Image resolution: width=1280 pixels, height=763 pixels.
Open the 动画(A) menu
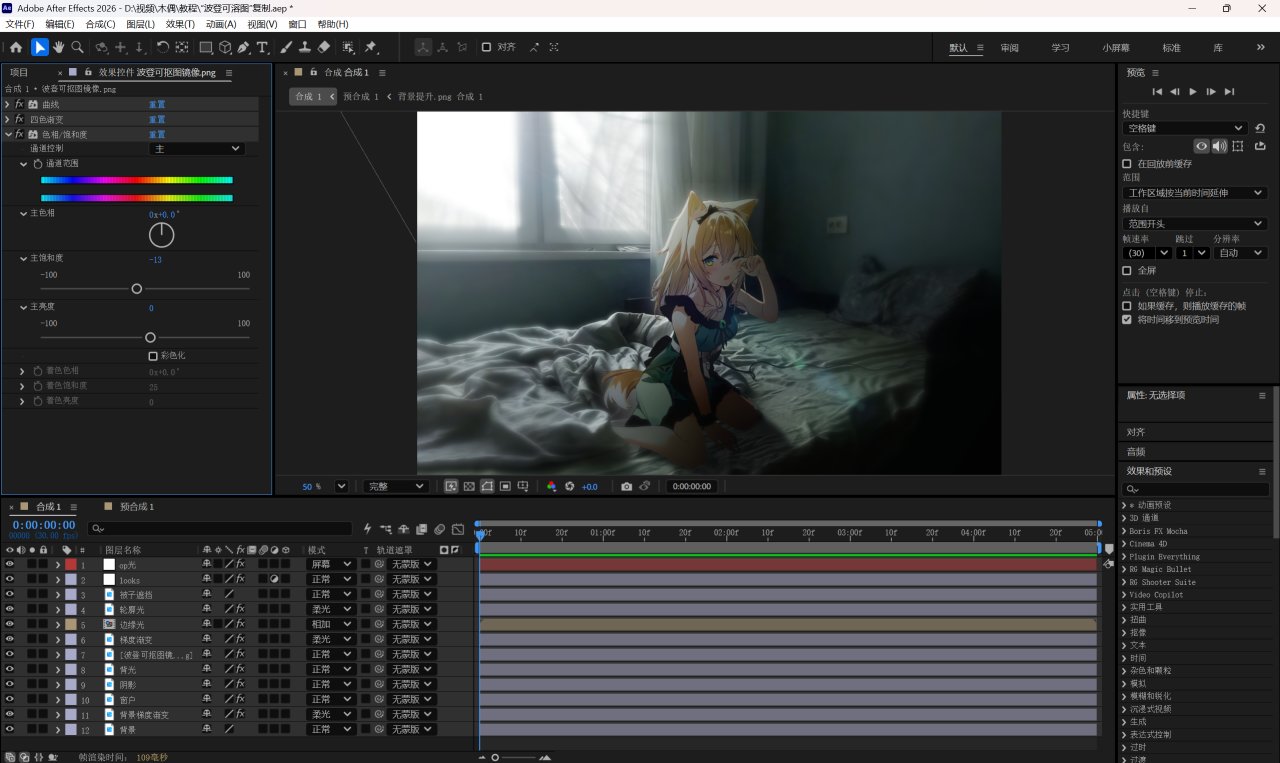[x=221, y=24]
